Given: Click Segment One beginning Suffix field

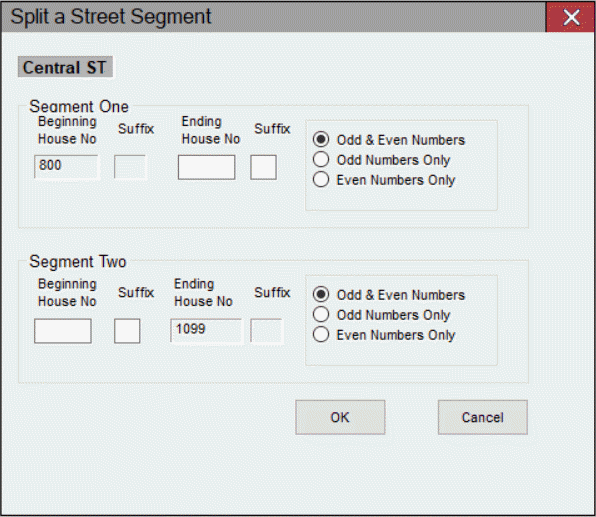Looking at the screenshot, I should coord(130,167).
